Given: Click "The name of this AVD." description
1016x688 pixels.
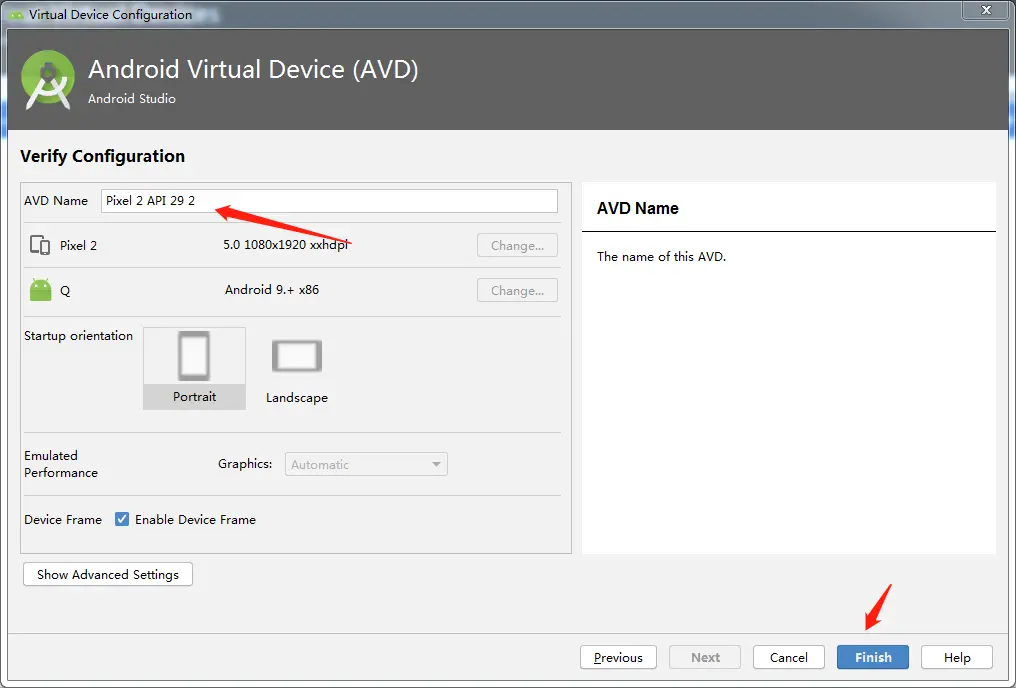Looking at the screenshot, I should coord(661,257).
